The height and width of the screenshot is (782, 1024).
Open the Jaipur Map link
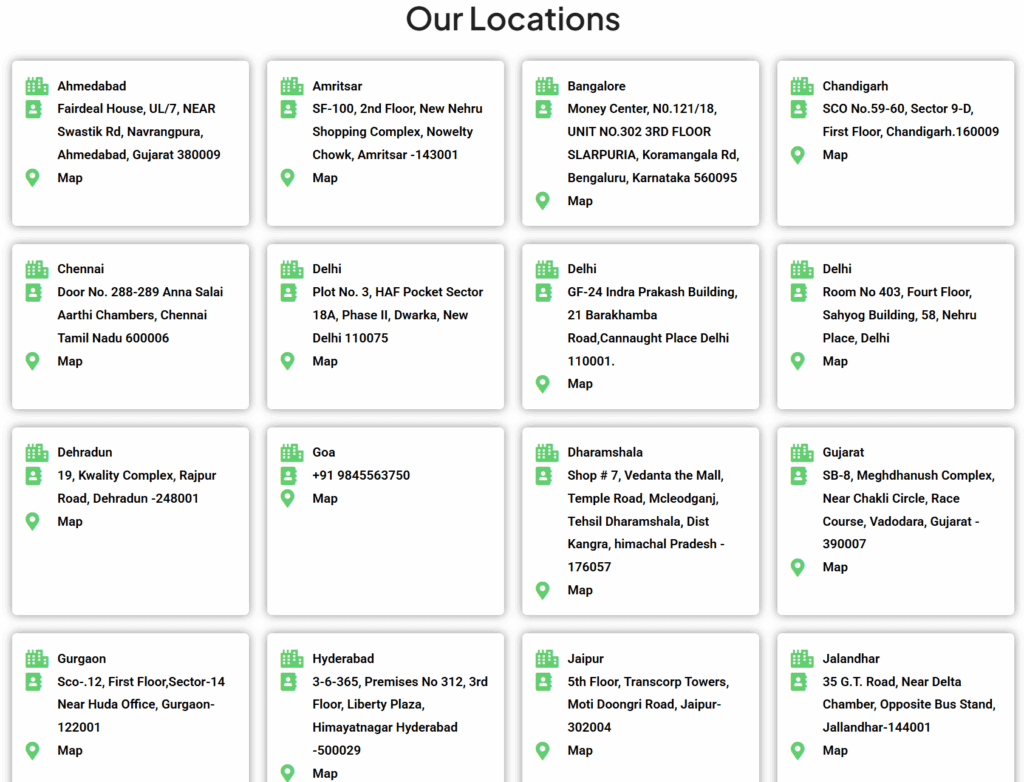click(x=580, y=750)
